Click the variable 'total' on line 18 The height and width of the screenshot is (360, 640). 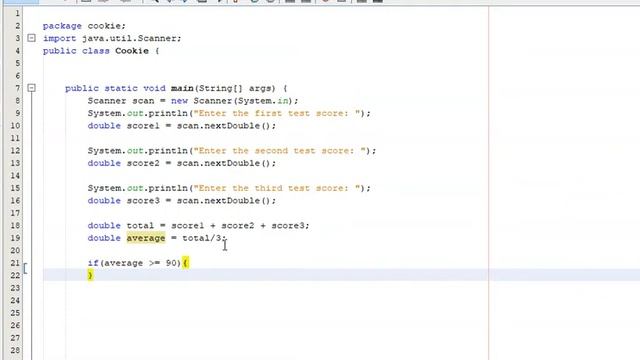[140, 226]
